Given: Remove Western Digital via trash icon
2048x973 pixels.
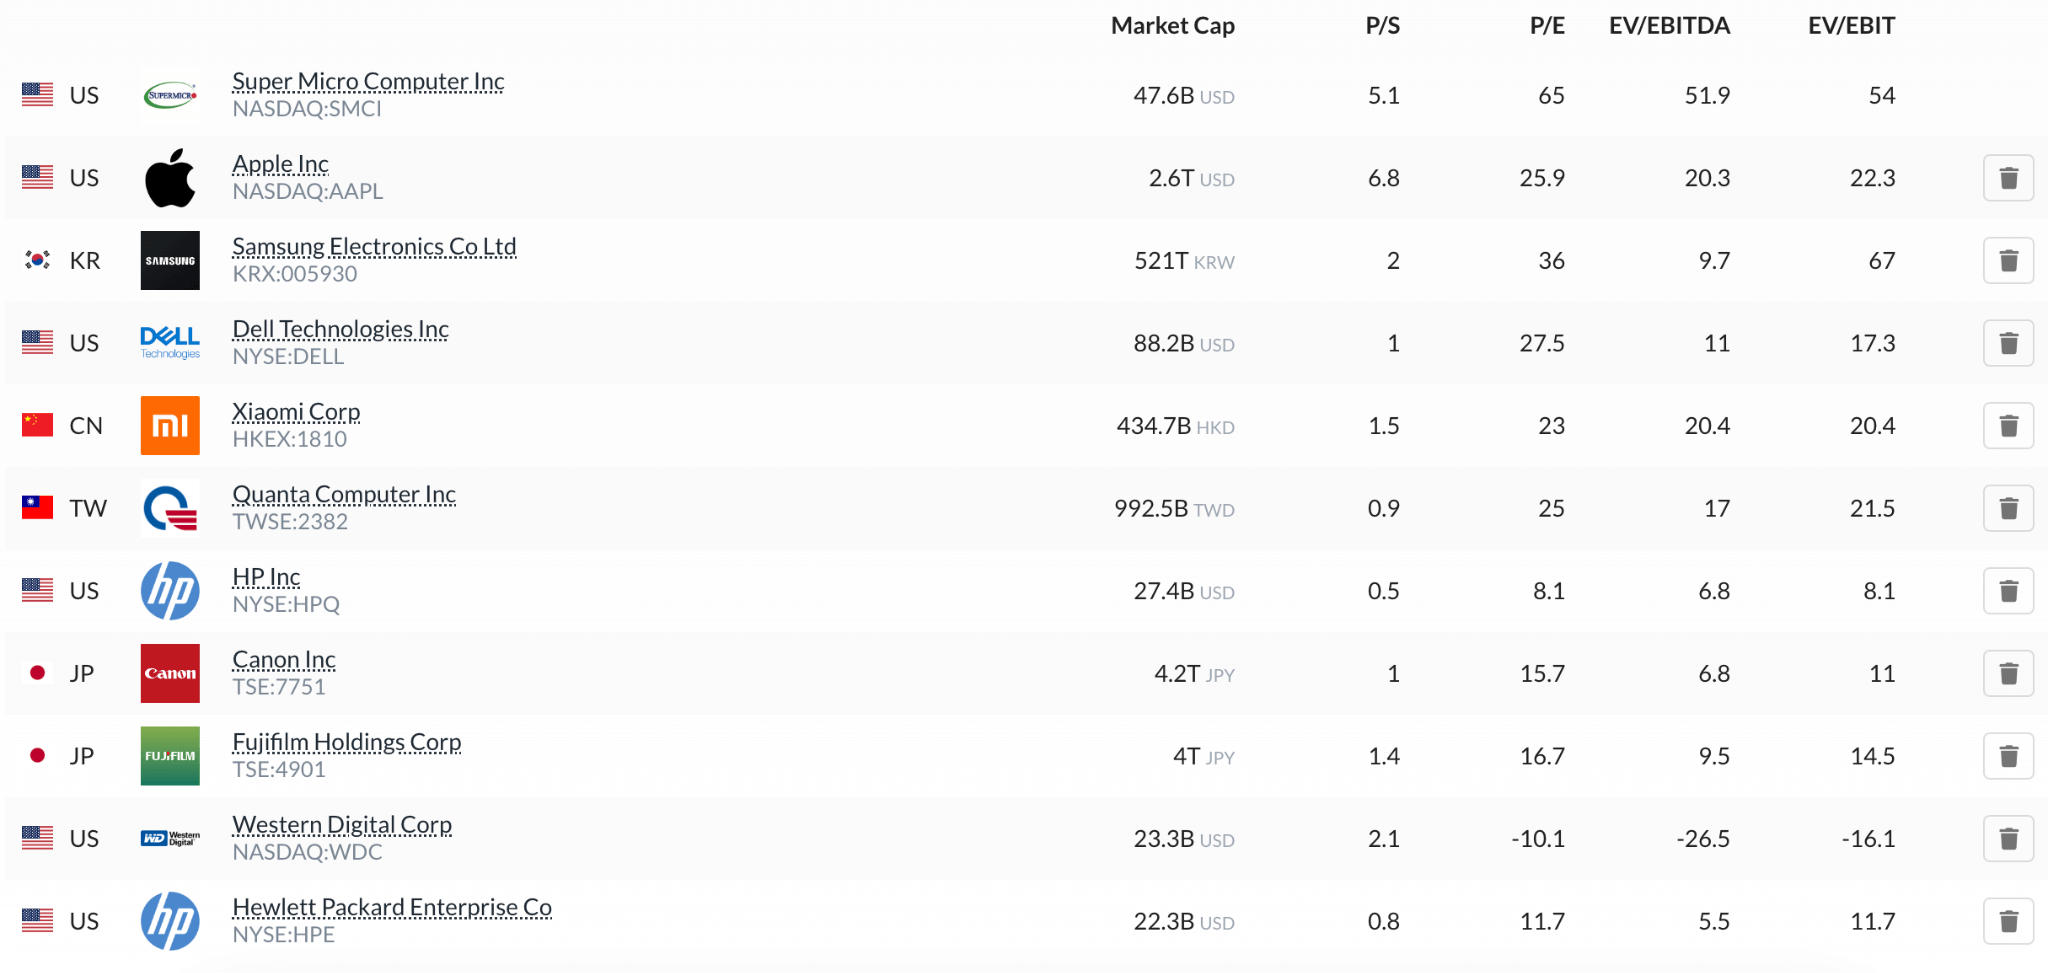Looking at the screenshot, I should point(2008,839).
